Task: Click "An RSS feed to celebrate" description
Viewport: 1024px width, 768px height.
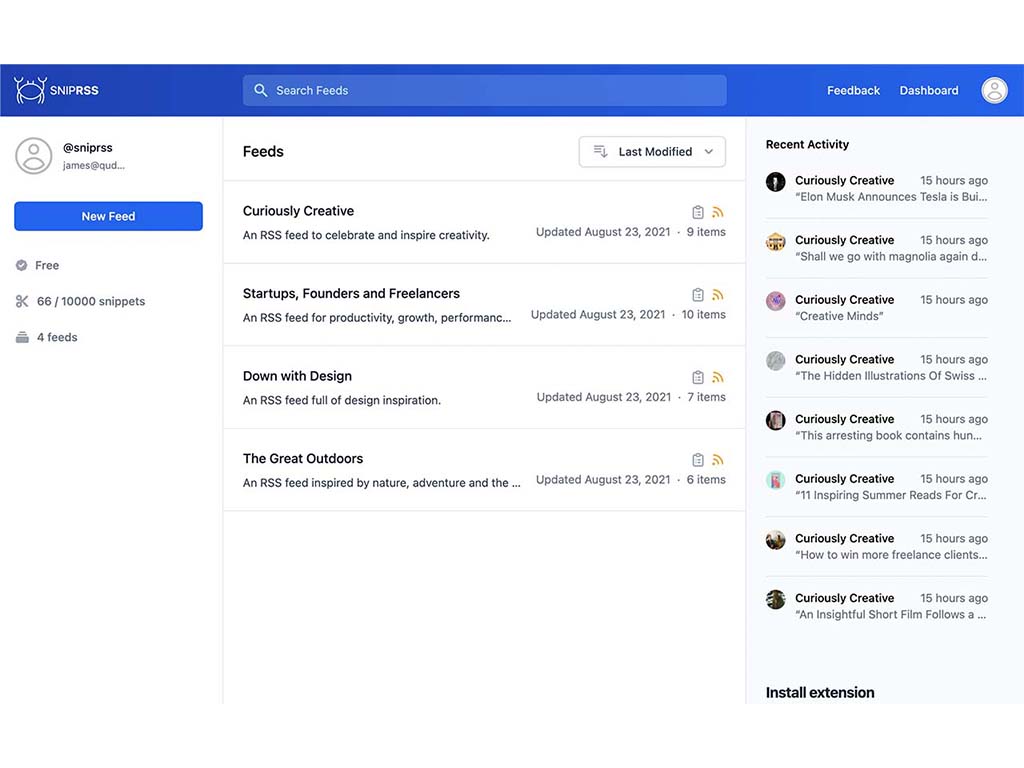Action: click(366, 235)
